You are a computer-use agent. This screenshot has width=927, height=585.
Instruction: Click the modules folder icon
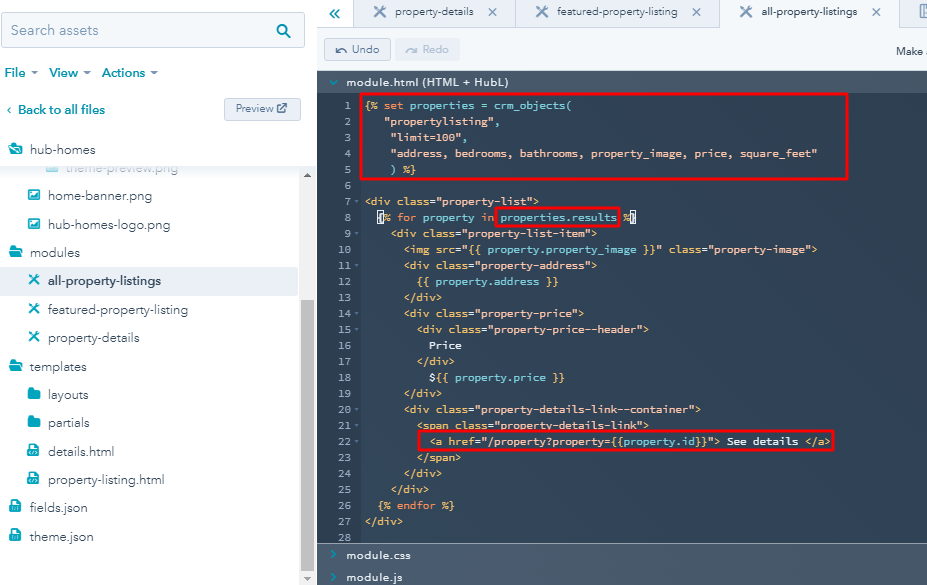point(16,253)
